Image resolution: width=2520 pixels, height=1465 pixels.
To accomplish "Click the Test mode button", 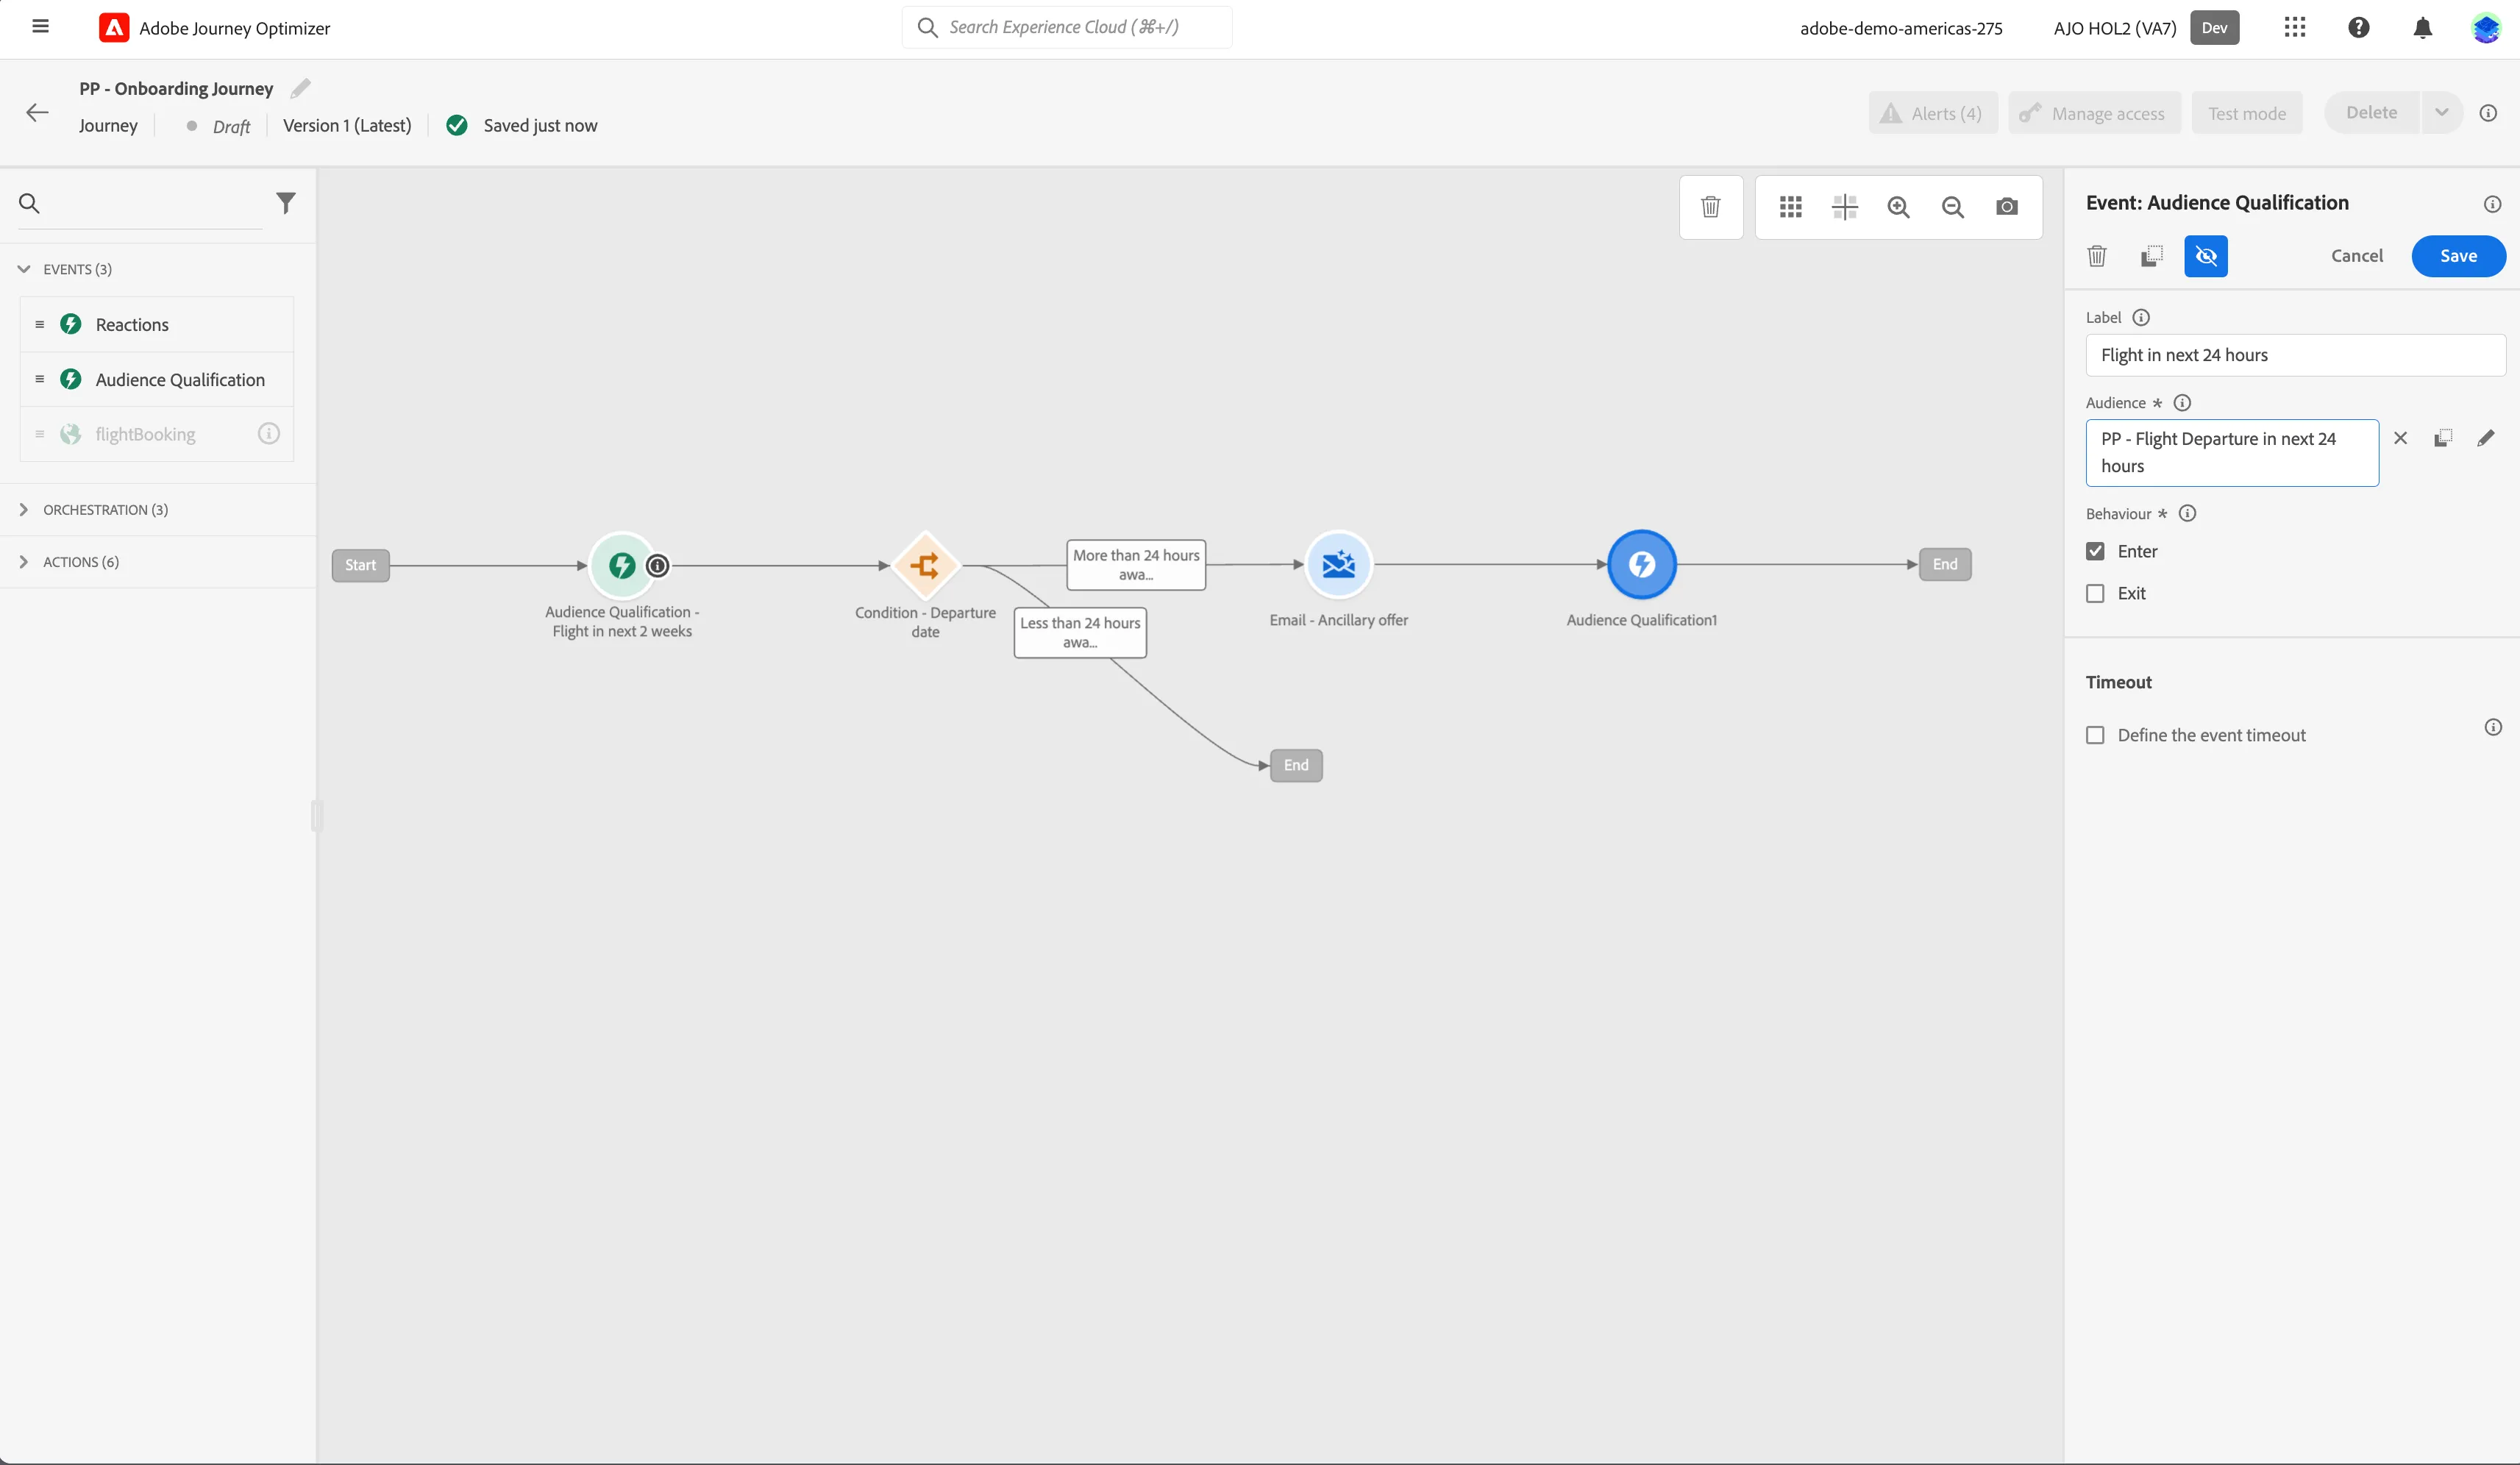I will [x=2247, y=113].
